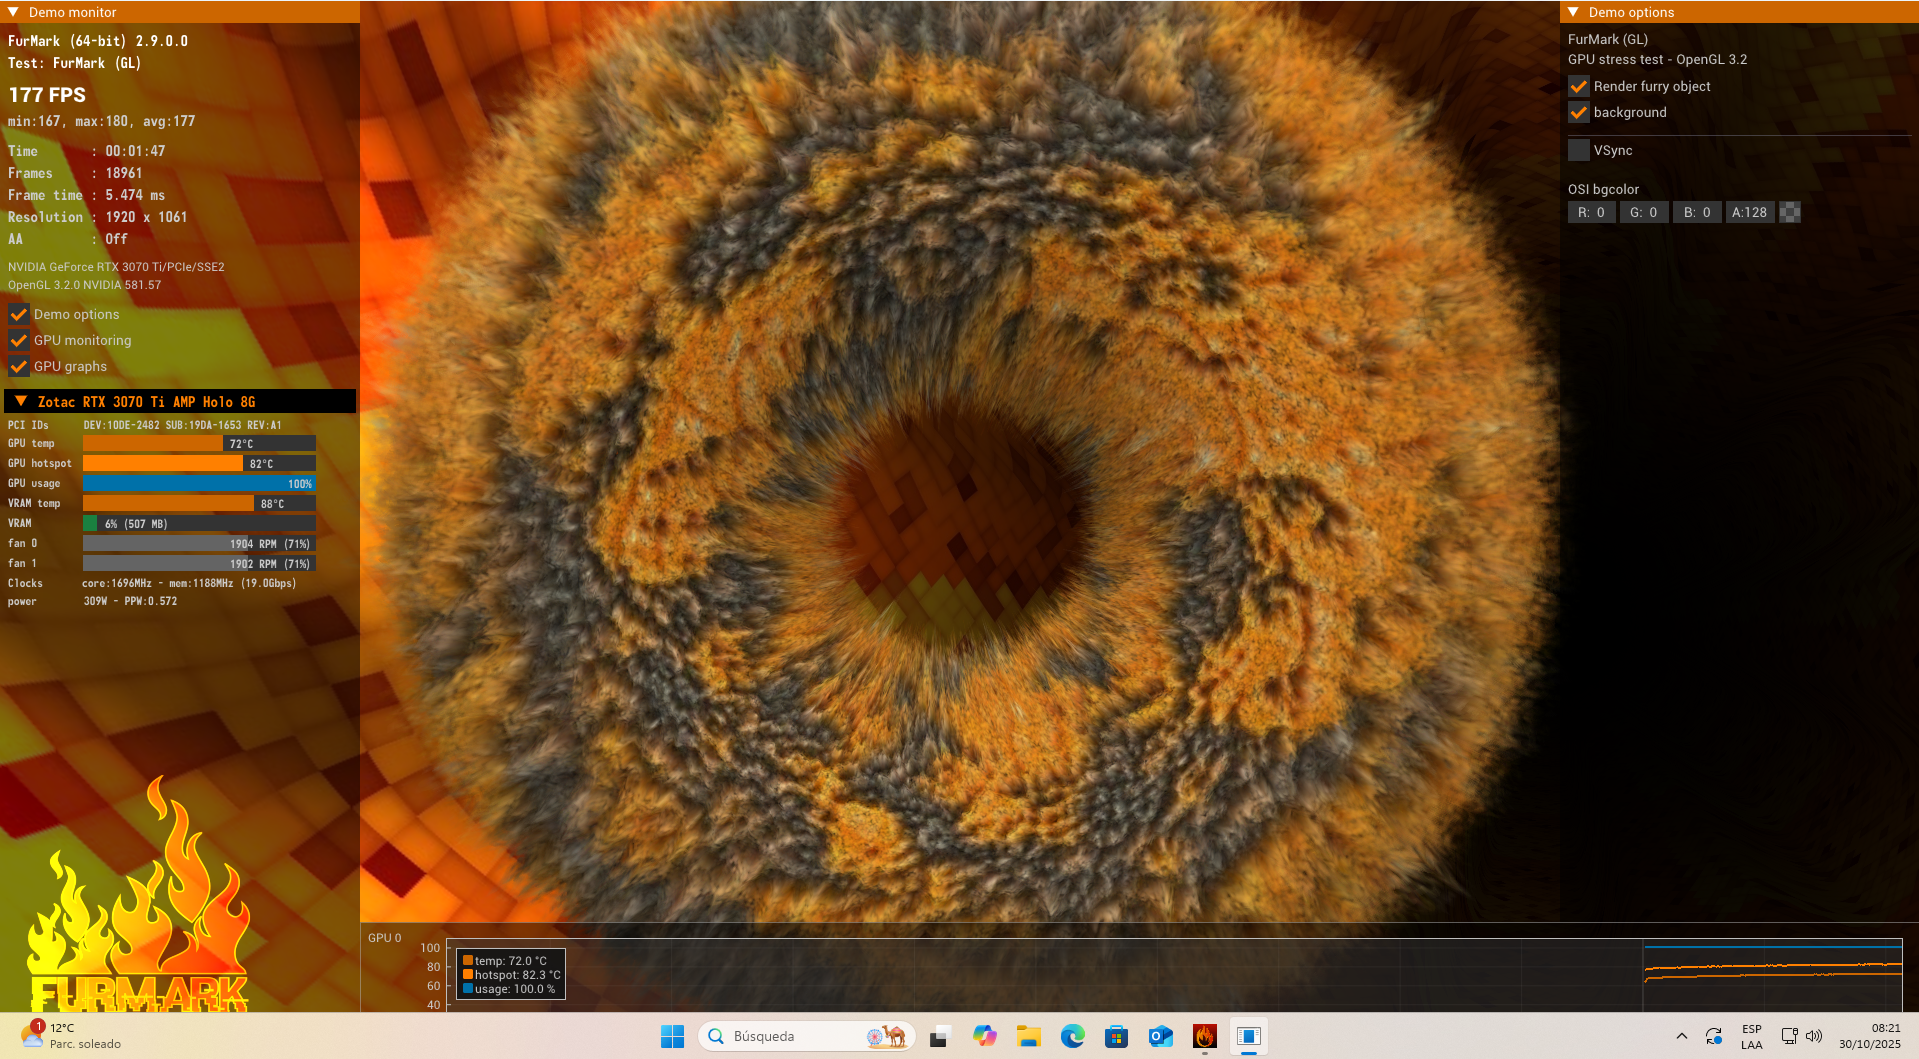Open the OSI bgcolor color swatch

click(x=1790, y=212)
